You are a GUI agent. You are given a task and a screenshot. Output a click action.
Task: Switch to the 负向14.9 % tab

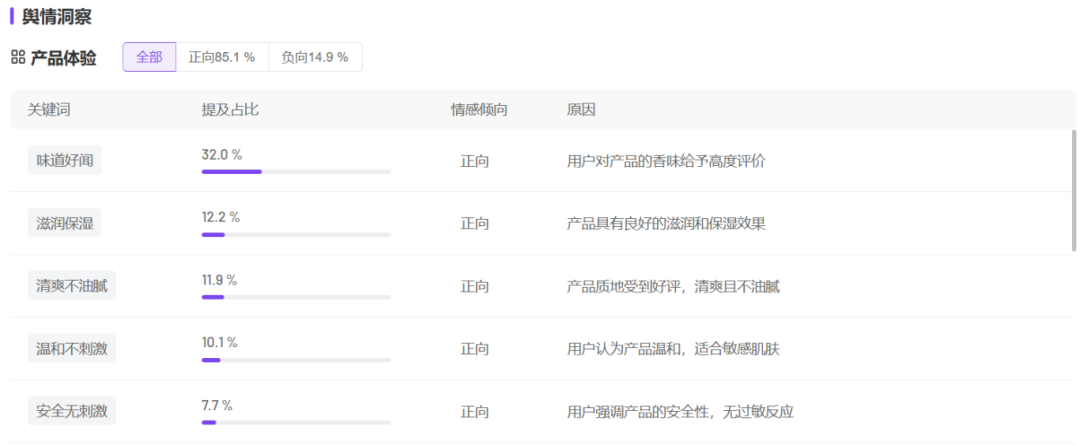coord(315,57)
